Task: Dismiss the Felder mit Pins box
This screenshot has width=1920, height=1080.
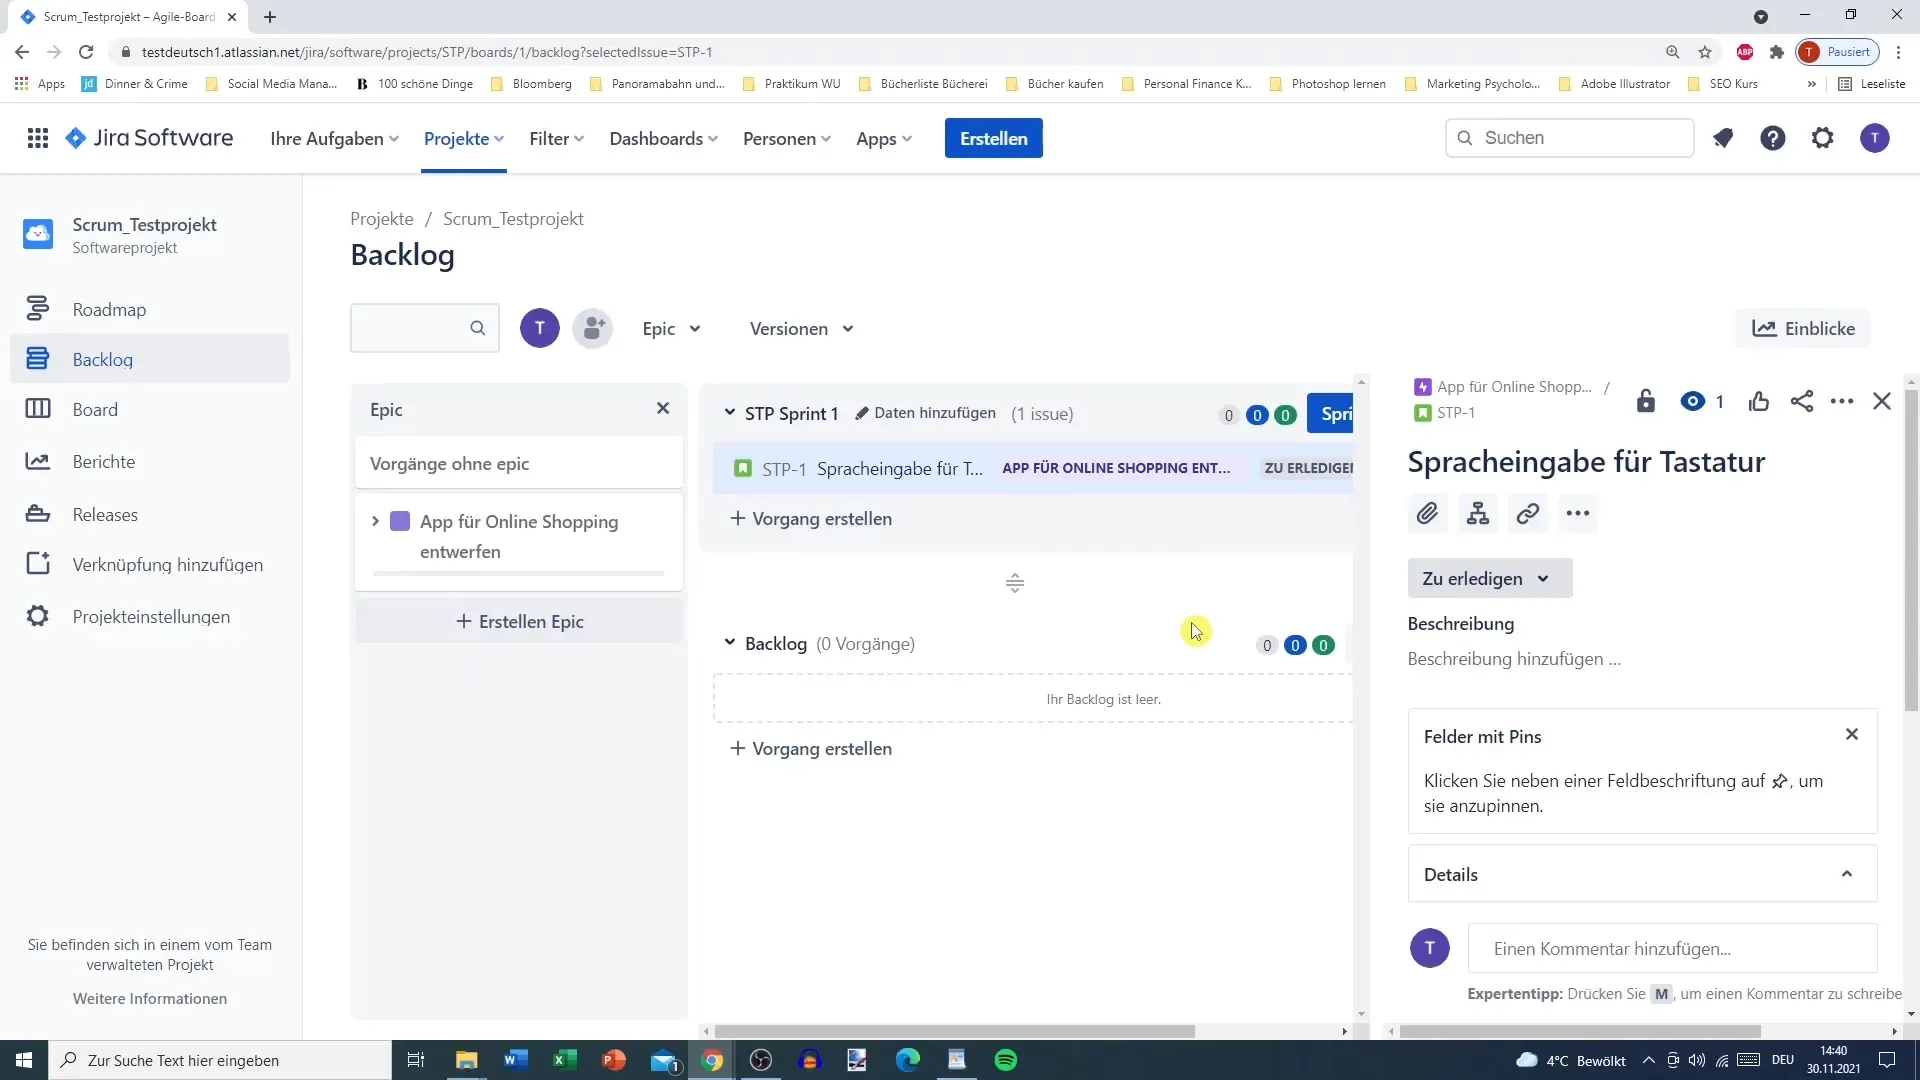Action: click(1852, 734)
